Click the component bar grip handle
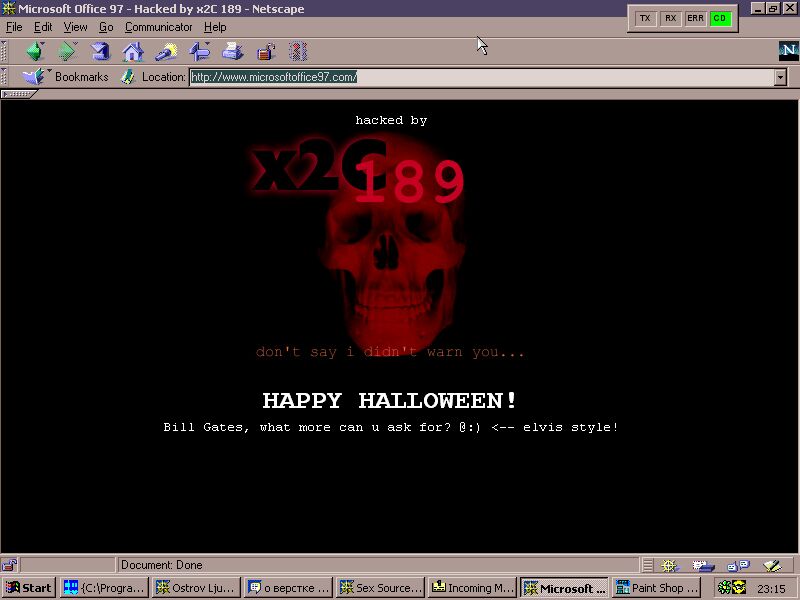 (647, 565)
